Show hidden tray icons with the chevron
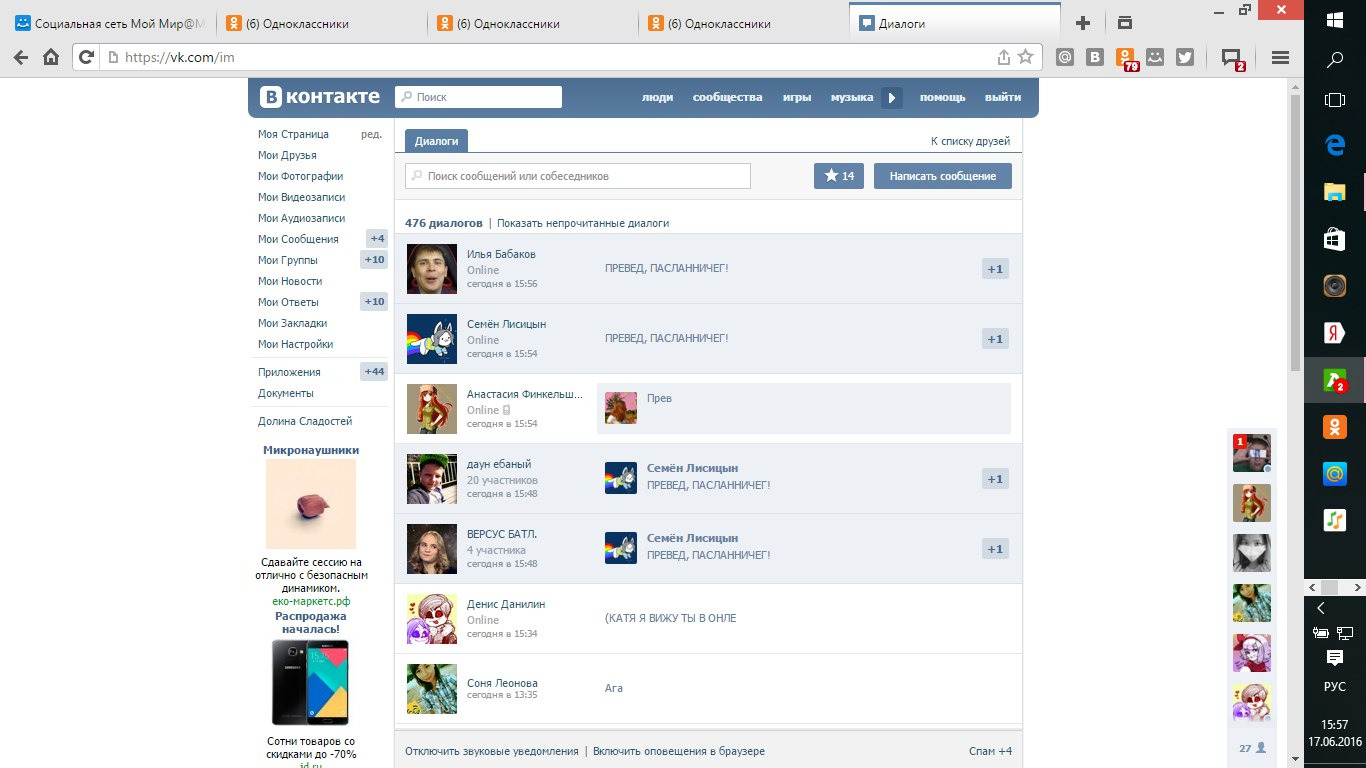This screenshot has width=1366, height=768. (1320, 608)
